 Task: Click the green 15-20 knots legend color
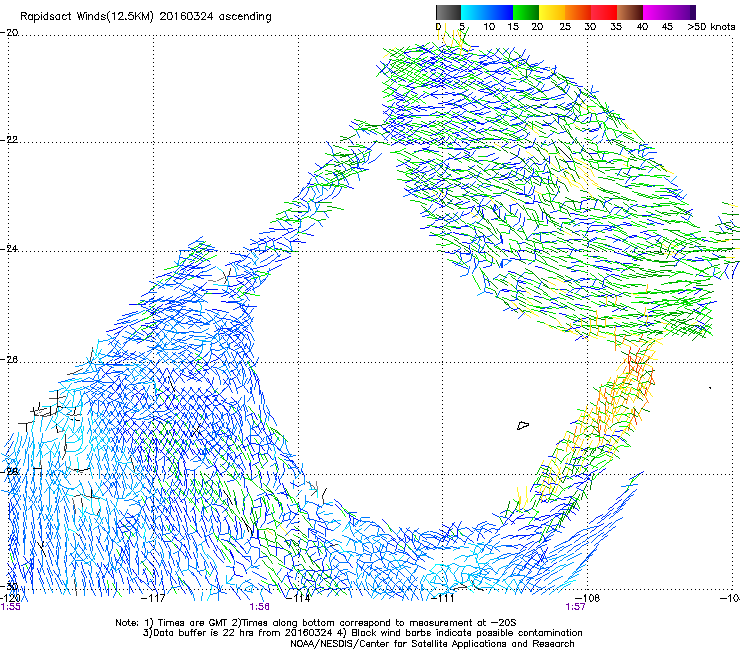pos(526,12)
